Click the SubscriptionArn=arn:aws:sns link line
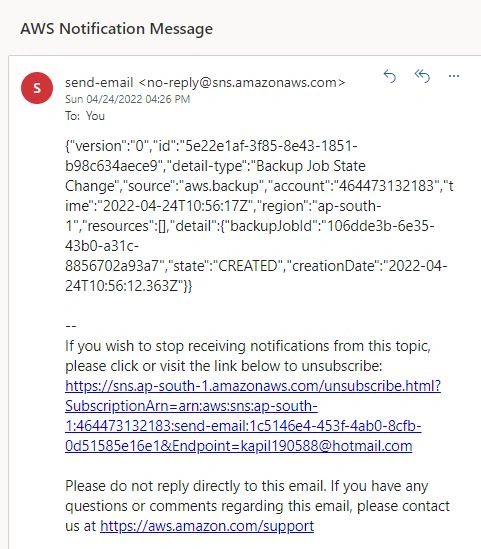481x549 pixels. tap(191, 406)
